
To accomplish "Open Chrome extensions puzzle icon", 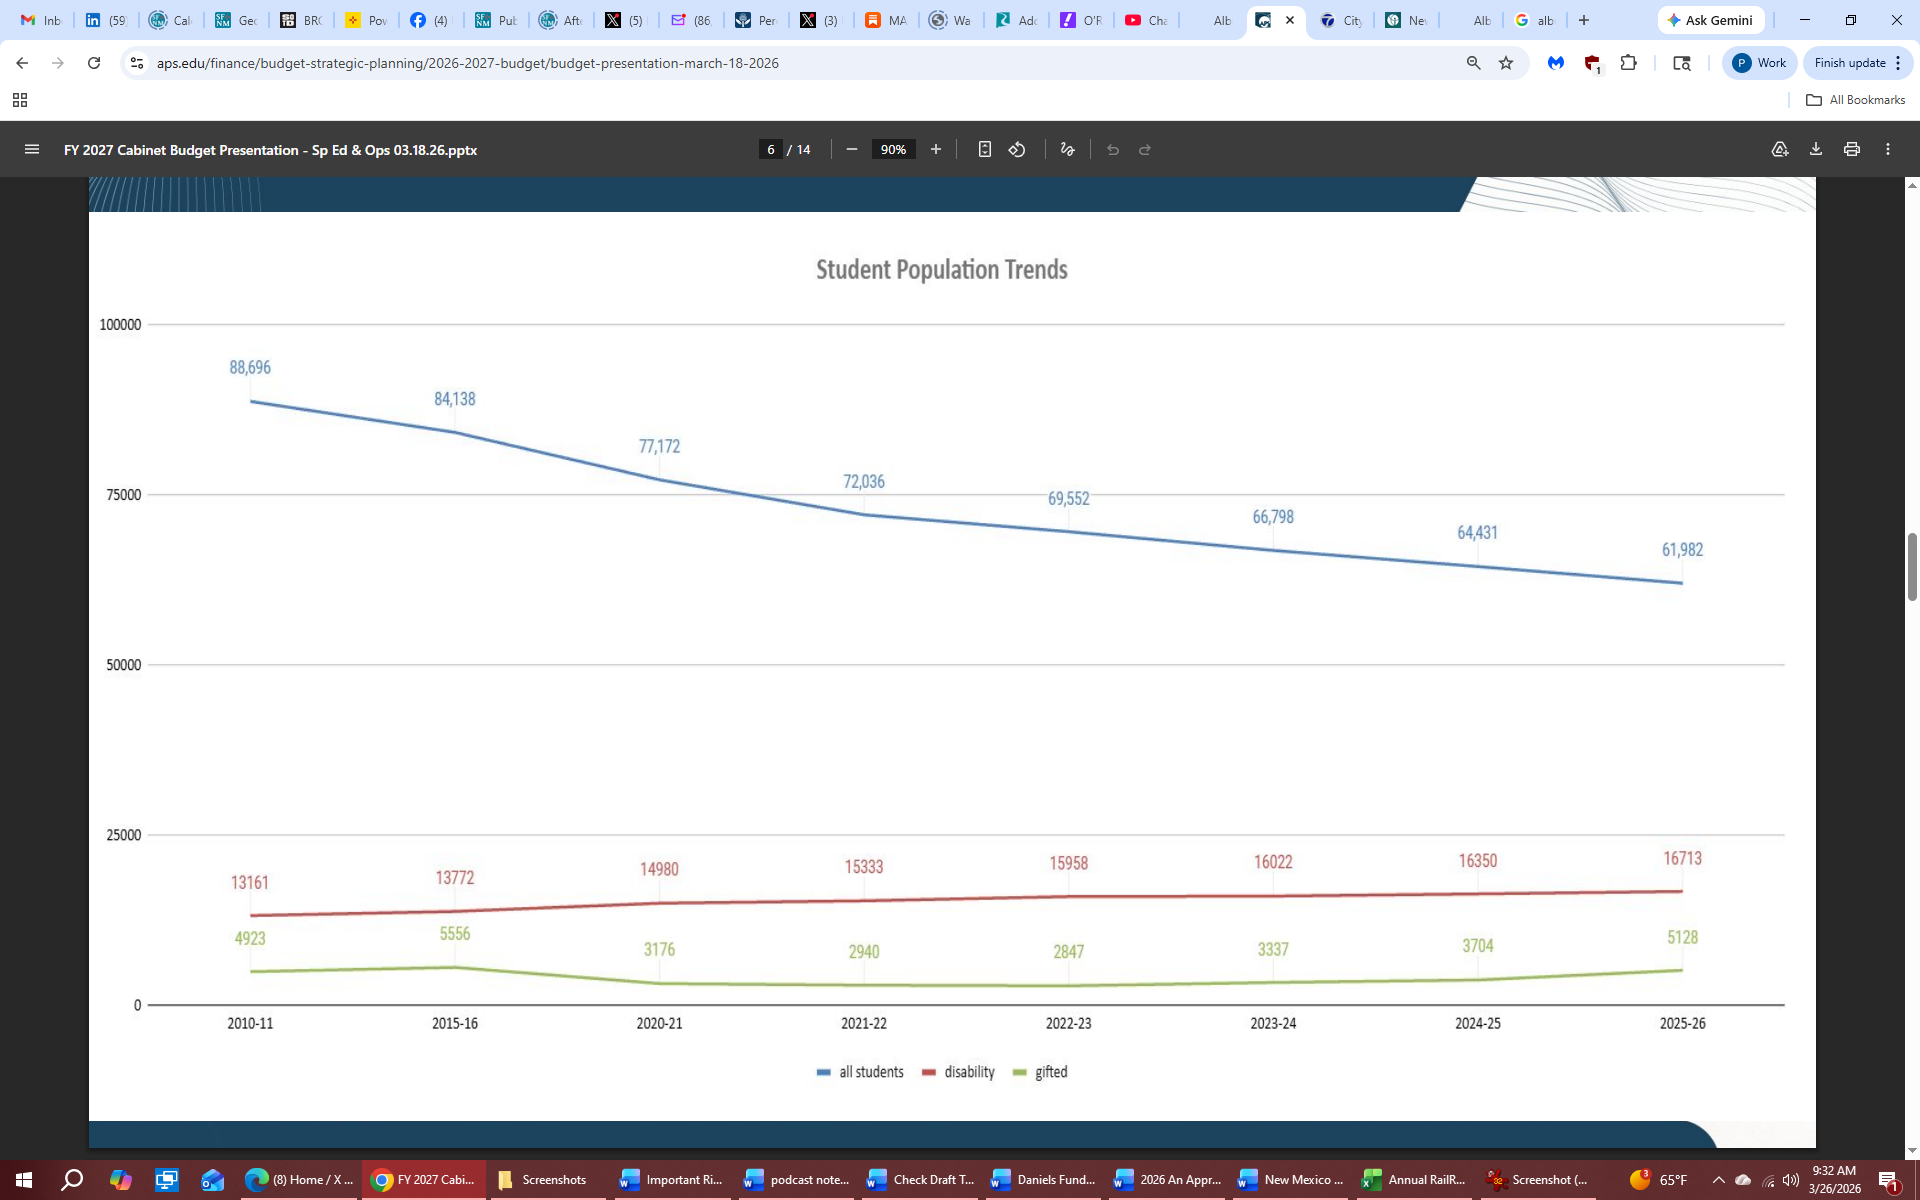I will pos(1629,63).
